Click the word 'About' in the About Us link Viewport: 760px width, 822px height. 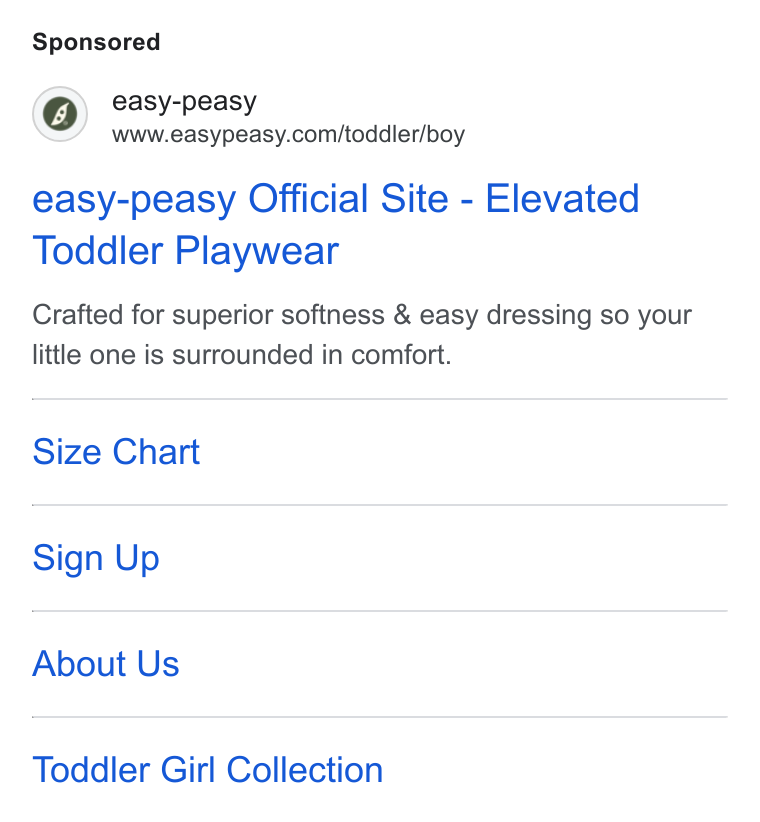point(79,664)
